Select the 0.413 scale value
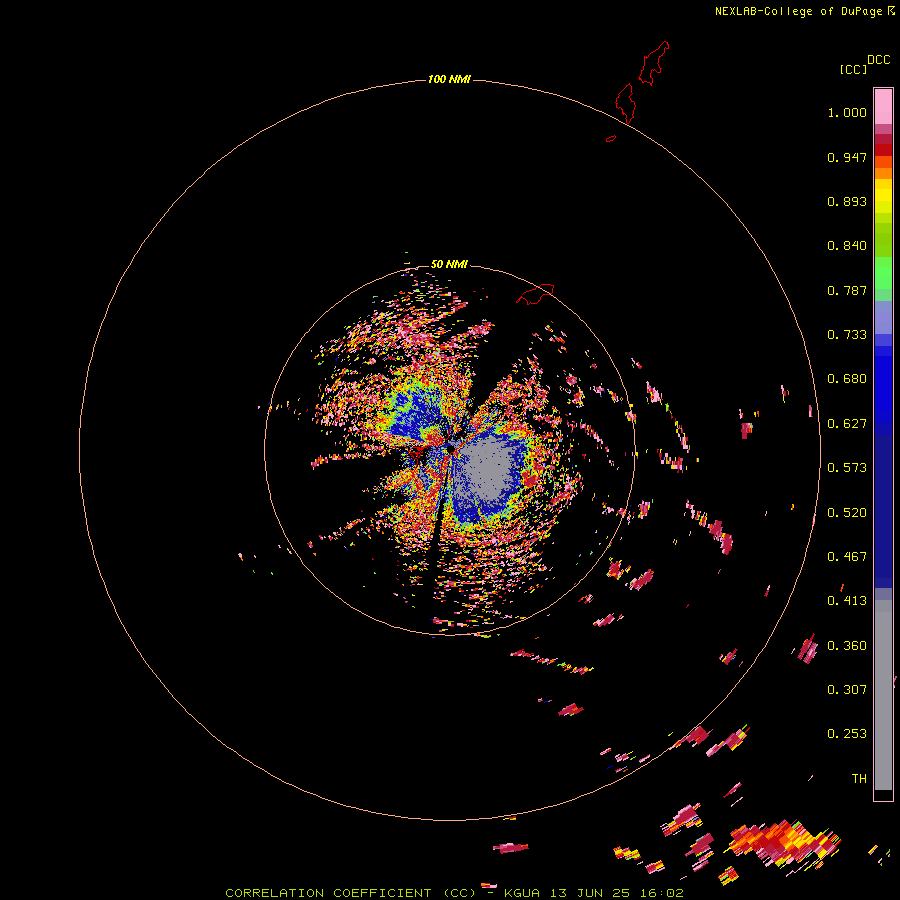Screen dimensions: 900x900 tap(847, 601)
